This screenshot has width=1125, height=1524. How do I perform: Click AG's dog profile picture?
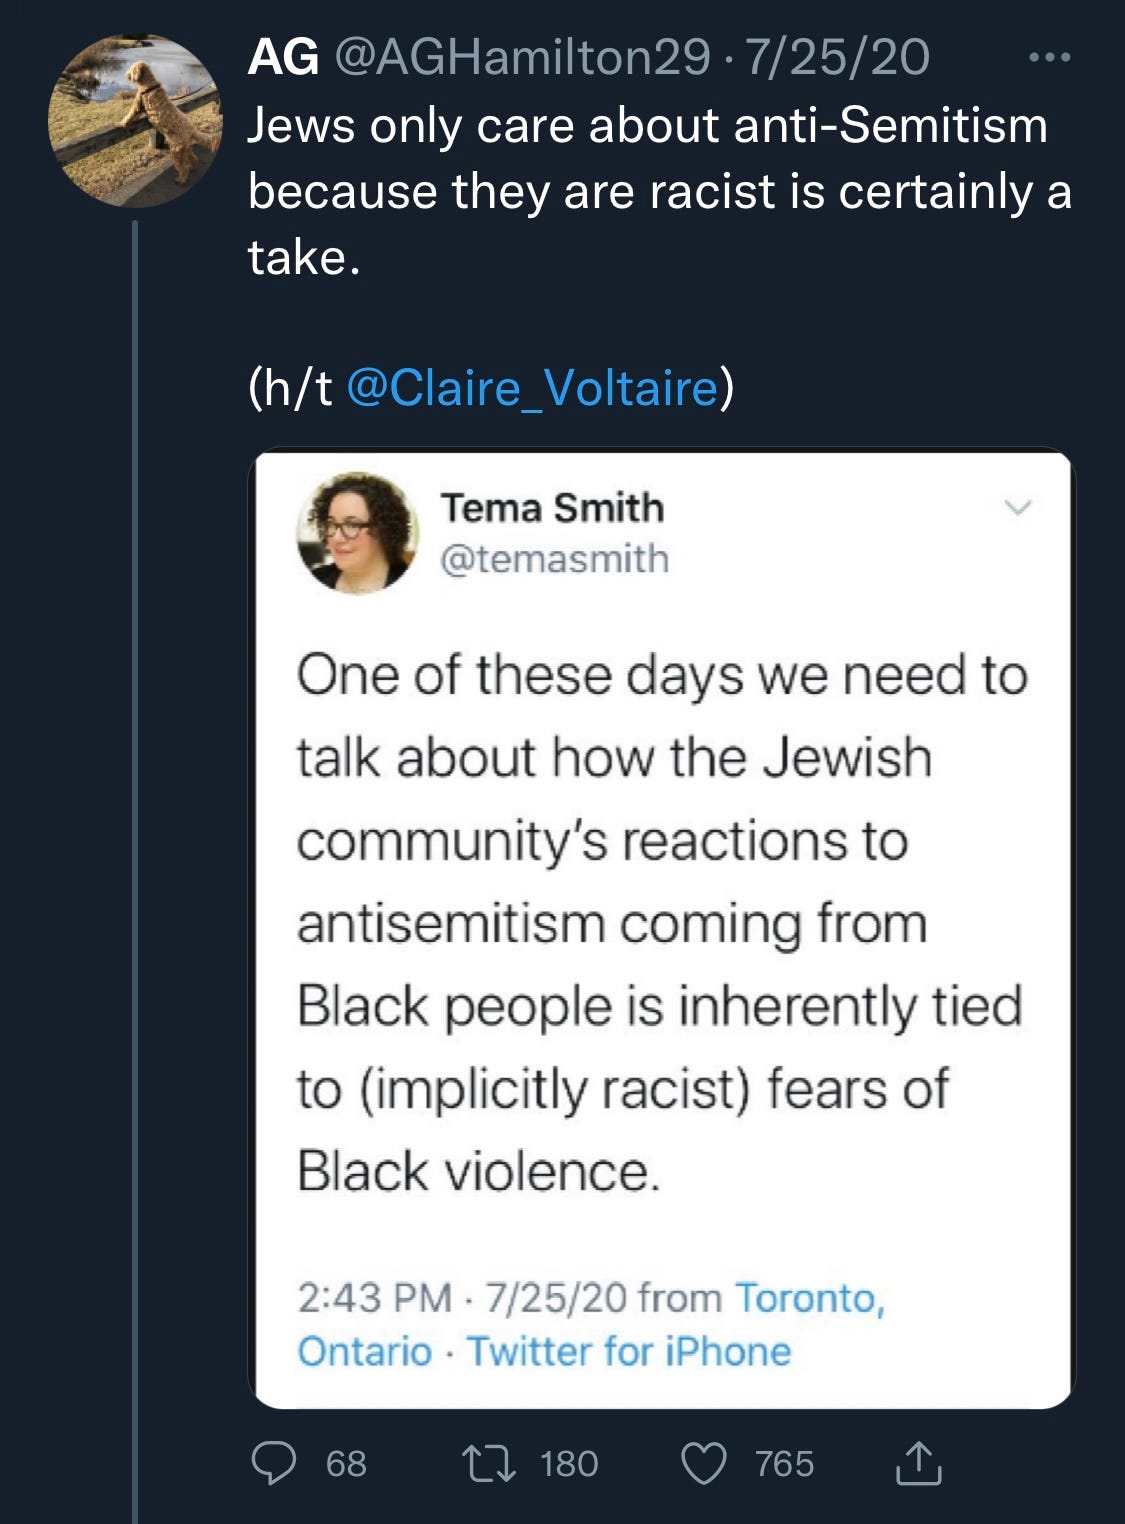(135, 121)
